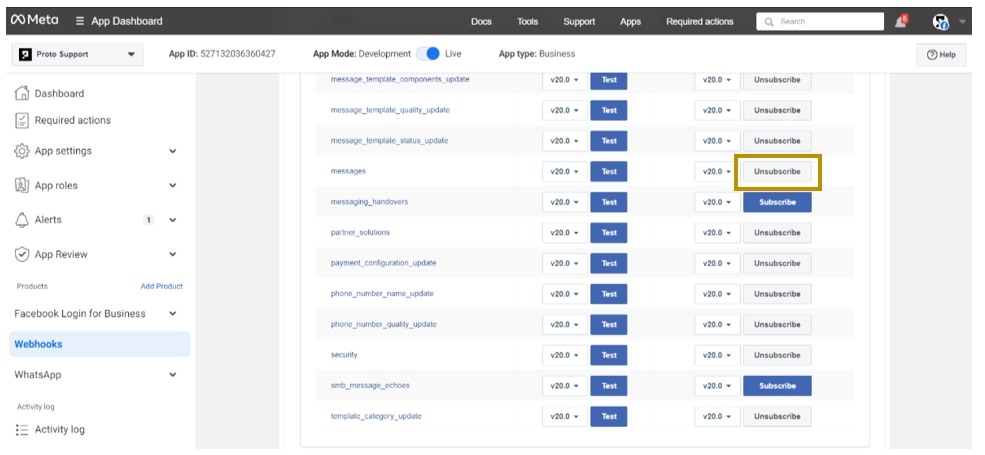The height and width of the screenshot is (455, 985).
Task: Expand the Alerts sidebar section
Action: [x=172, y=220]
